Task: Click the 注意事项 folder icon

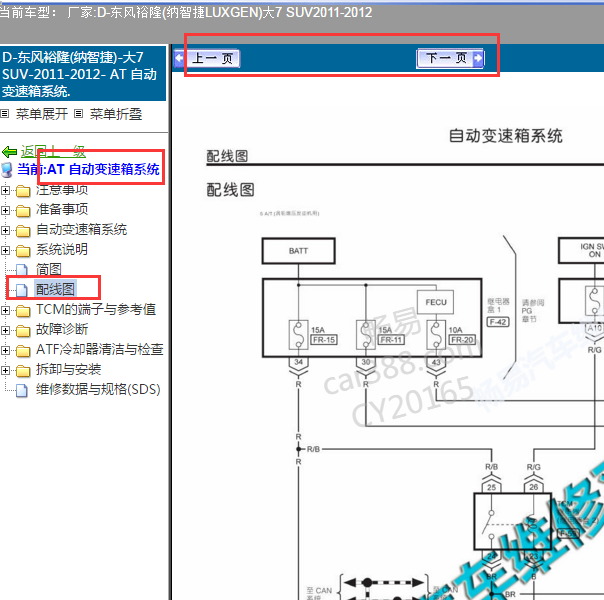Action: pyautogui.click(x=23, y=191)
